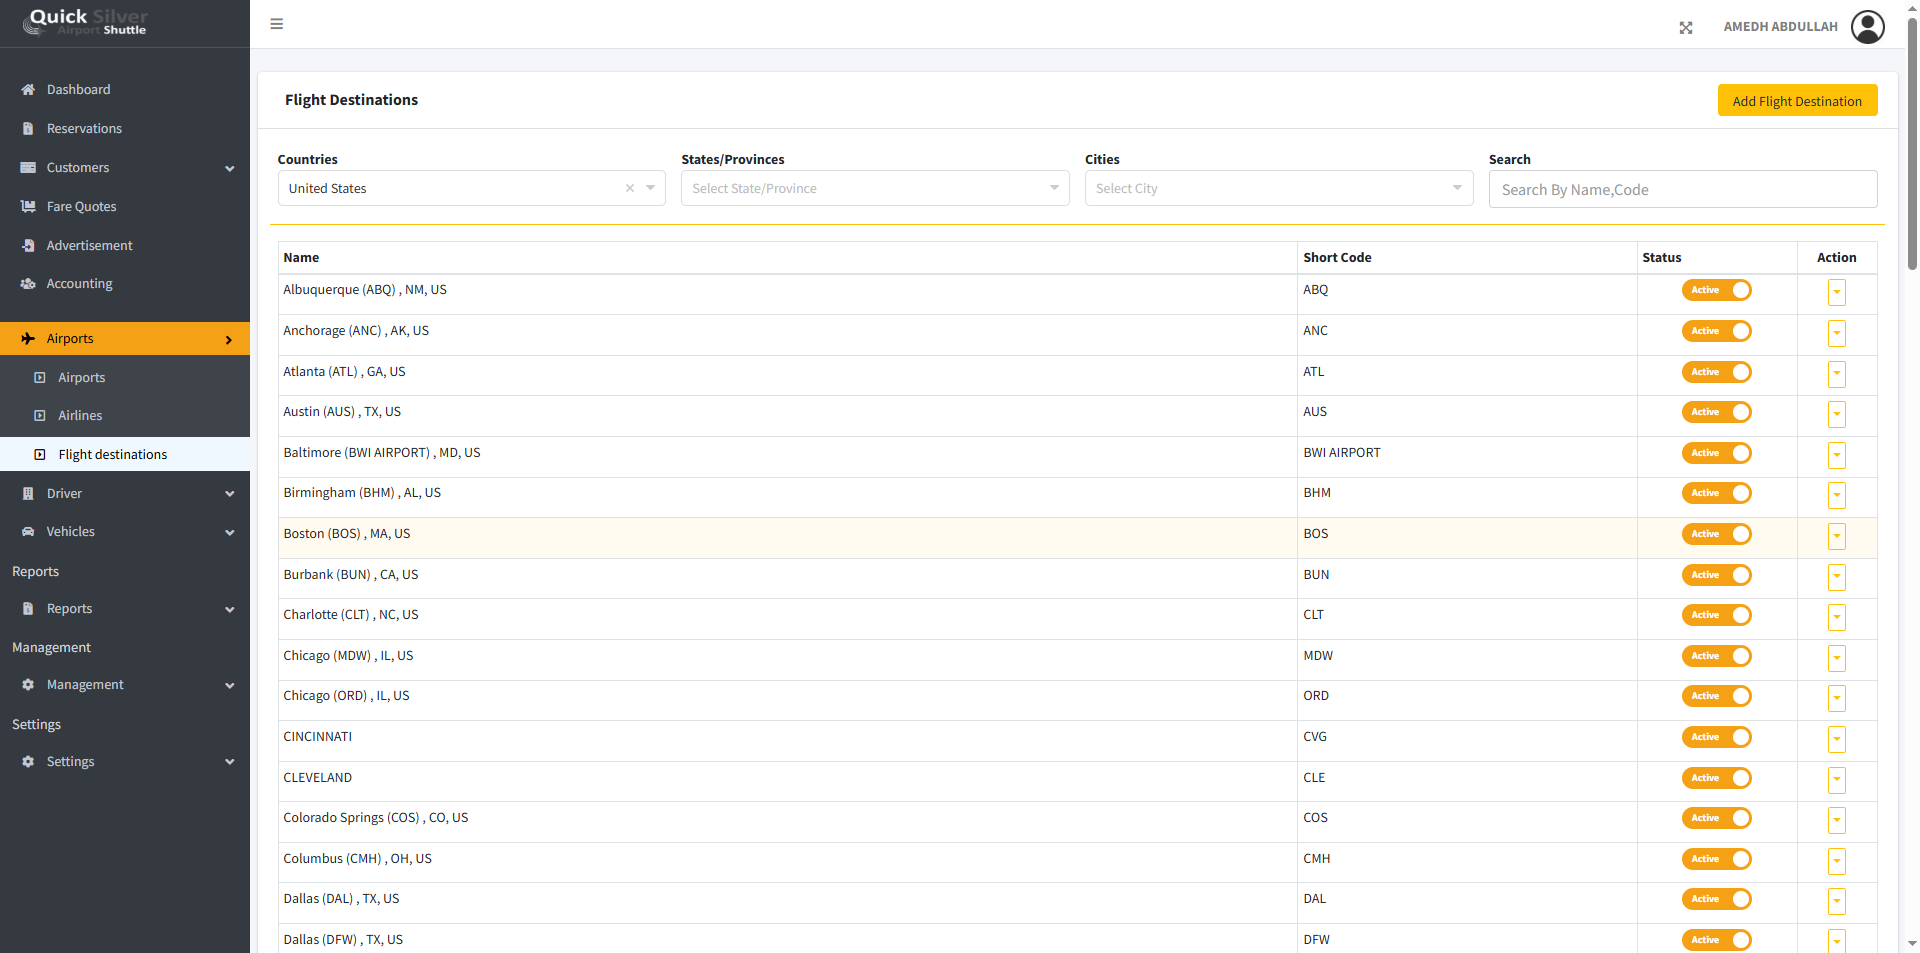Open Advertisement page from sidebar
The height and width of the screenshot is (953, 1920).
[x=89, y=246]
